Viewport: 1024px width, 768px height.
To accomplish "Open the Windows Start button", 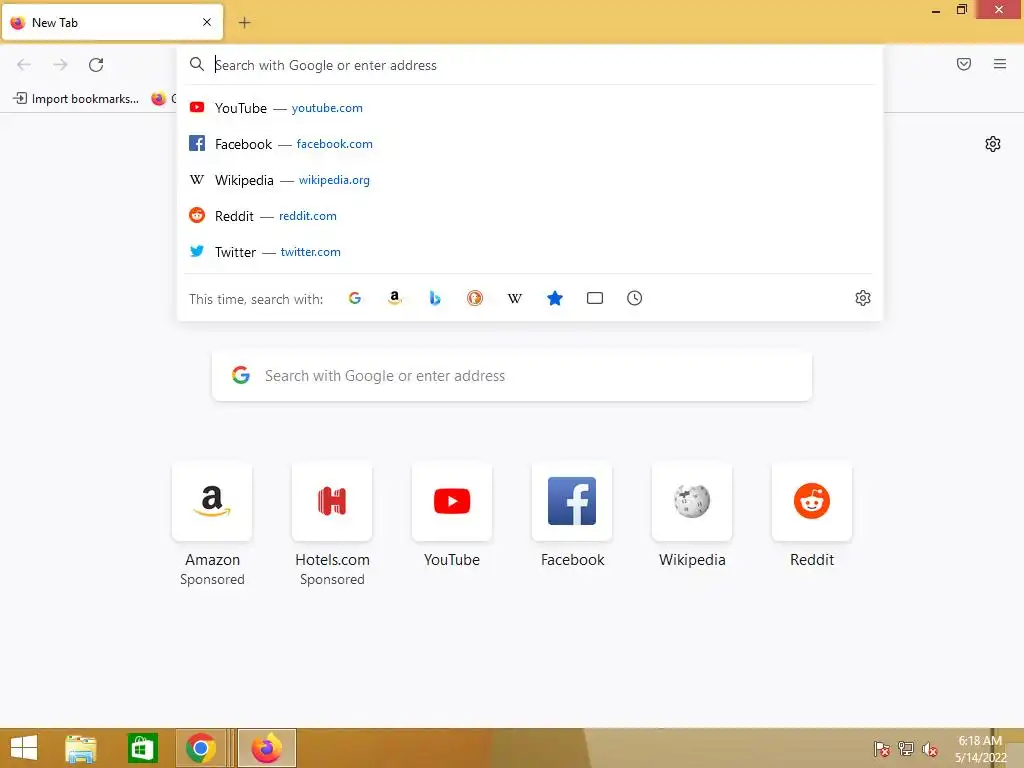I will [x=24, y=748].
